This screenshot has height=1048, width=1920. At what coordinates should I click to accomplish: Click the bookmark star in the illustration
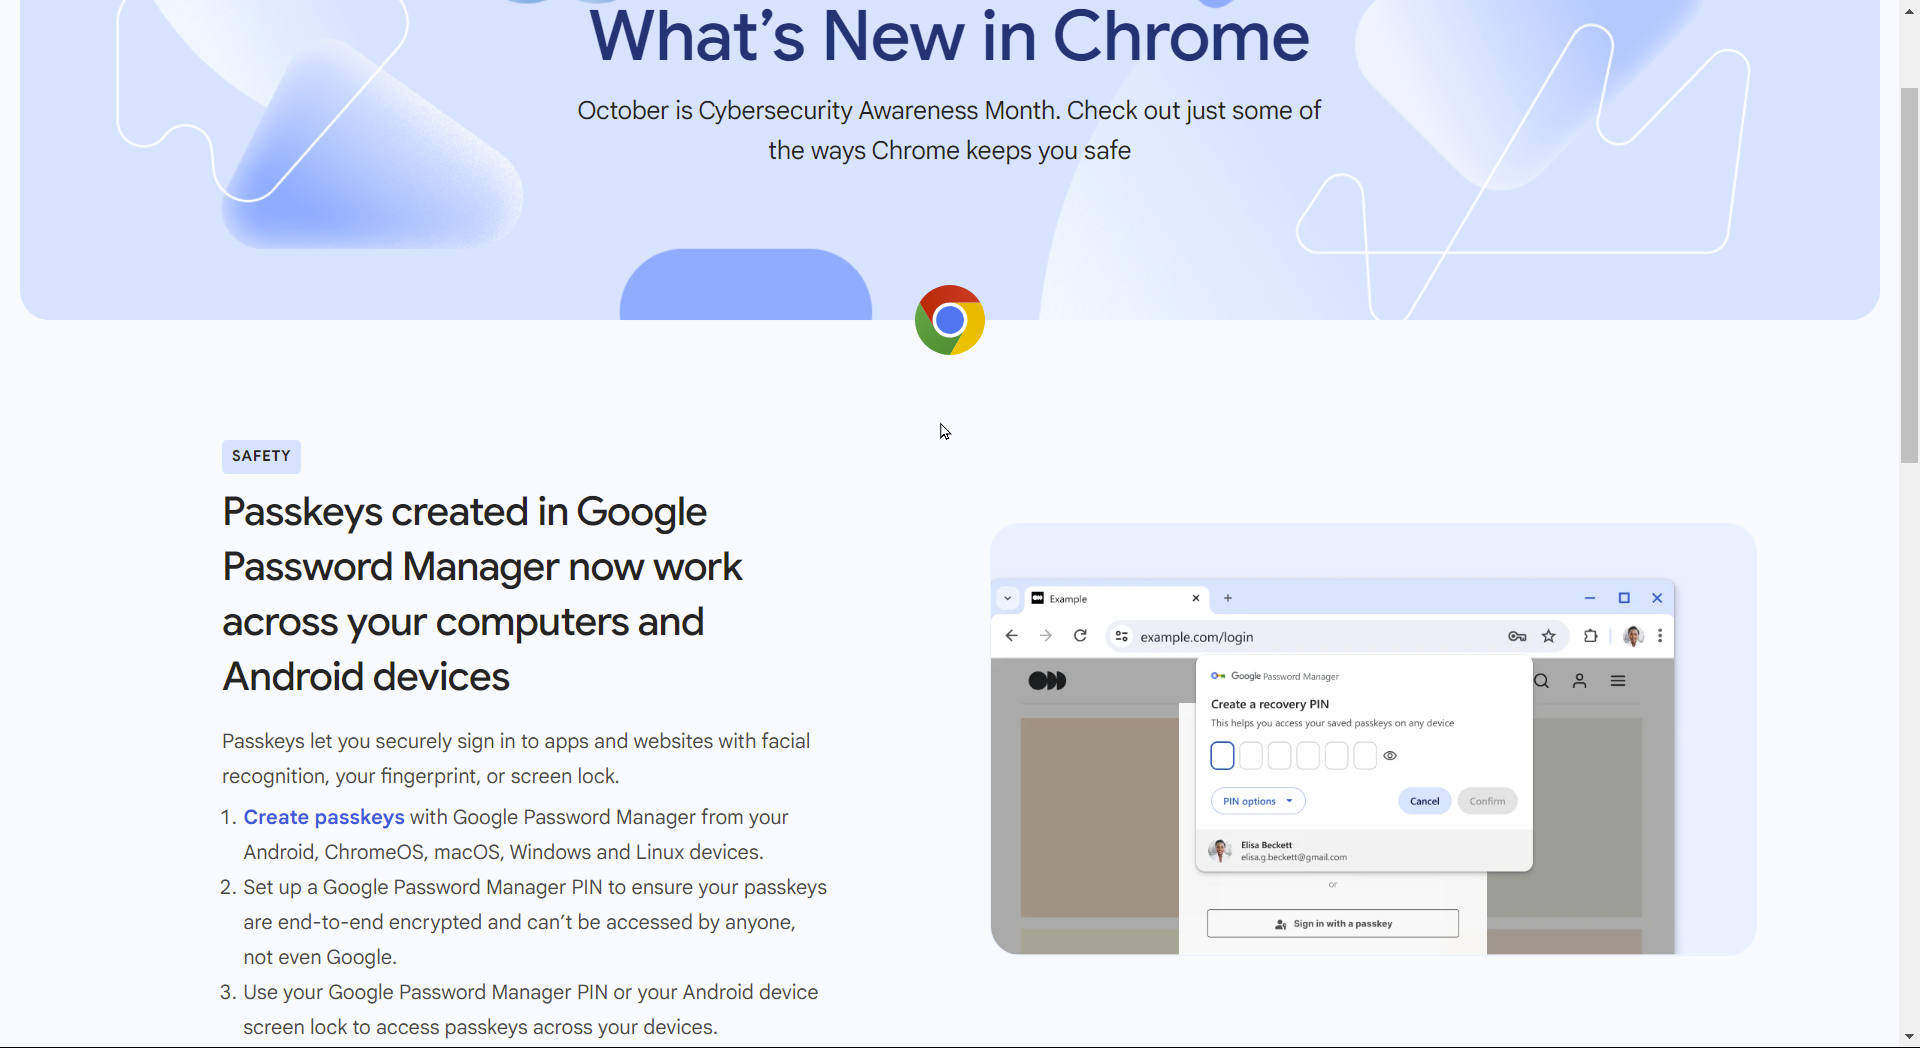(1549, 636)
